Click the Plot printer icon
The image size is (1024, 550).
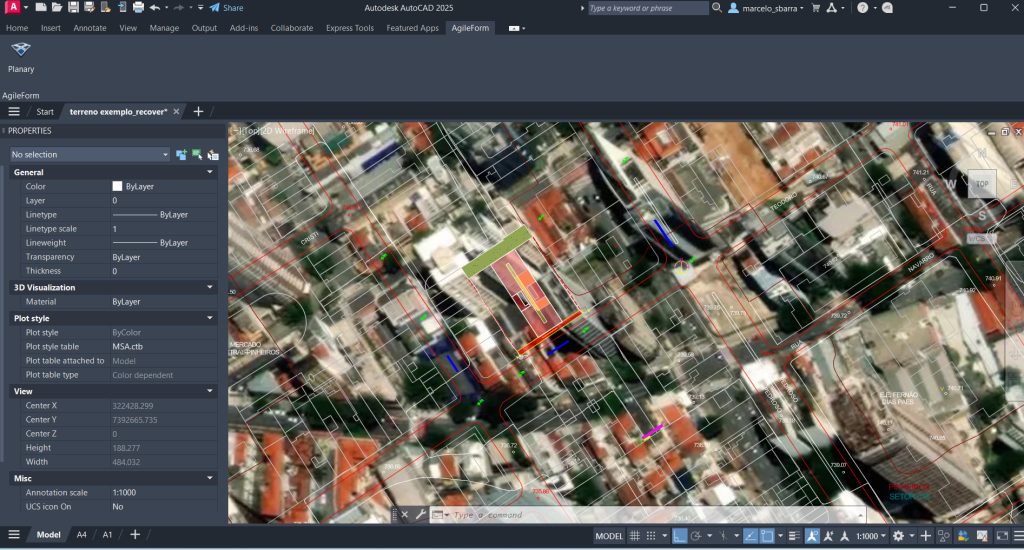click(138, 8)
